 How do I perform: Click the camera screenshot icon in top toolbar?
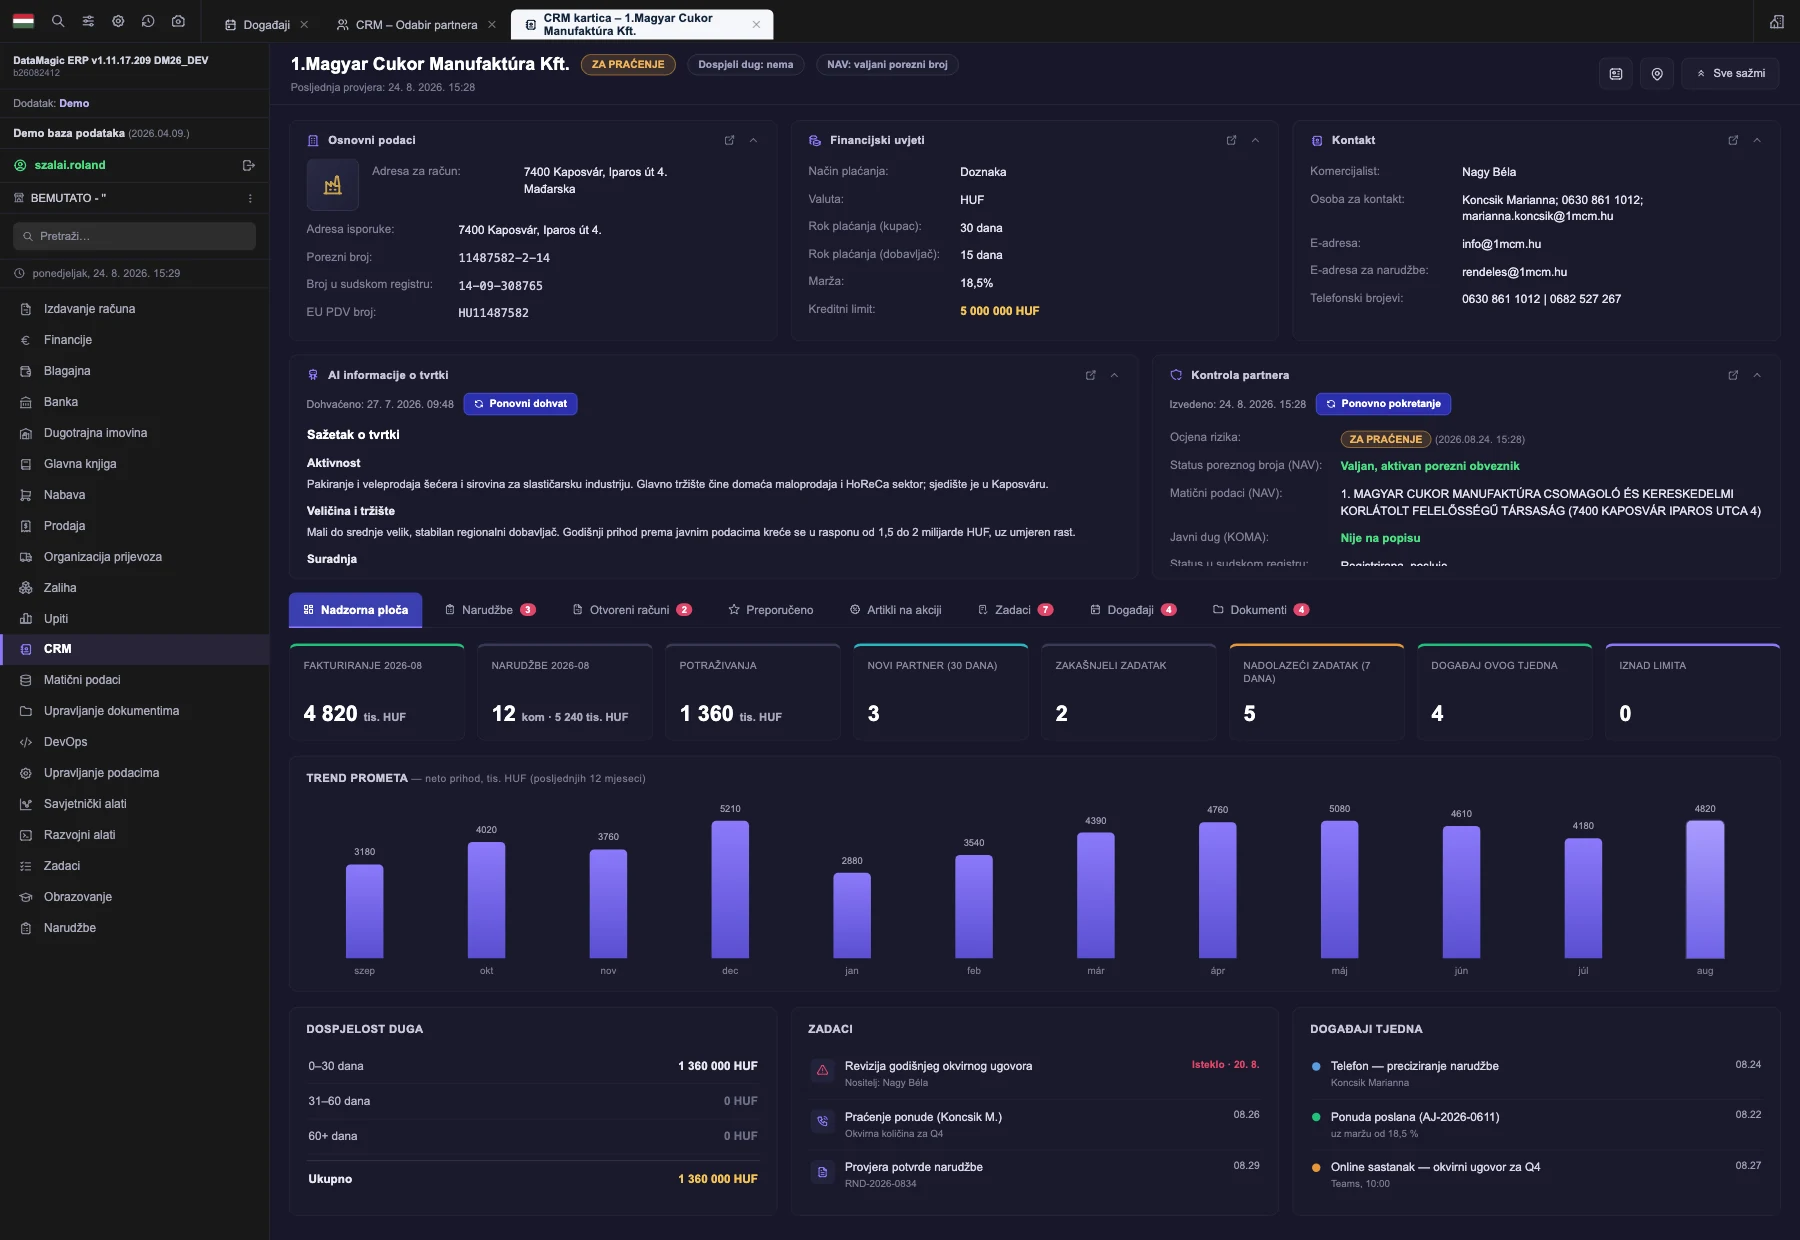(178, 21)
